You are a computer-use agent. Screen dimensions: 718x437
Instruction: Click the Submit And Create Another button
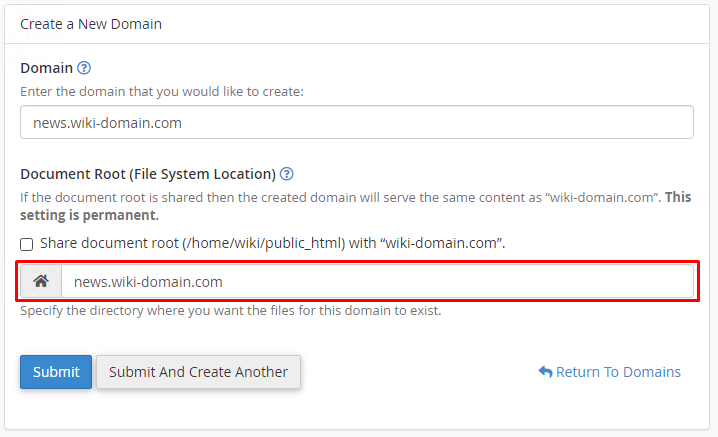tap(198, 372)
